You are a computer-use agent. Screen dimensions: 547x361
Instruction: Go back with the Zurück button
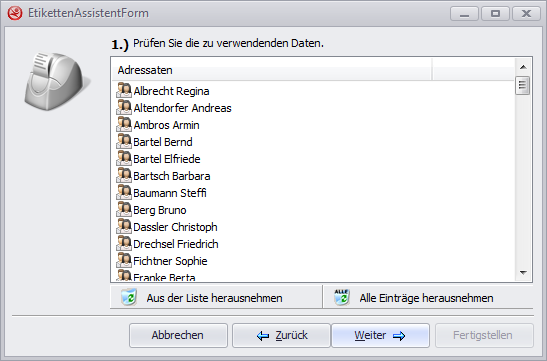pos(282,335)
